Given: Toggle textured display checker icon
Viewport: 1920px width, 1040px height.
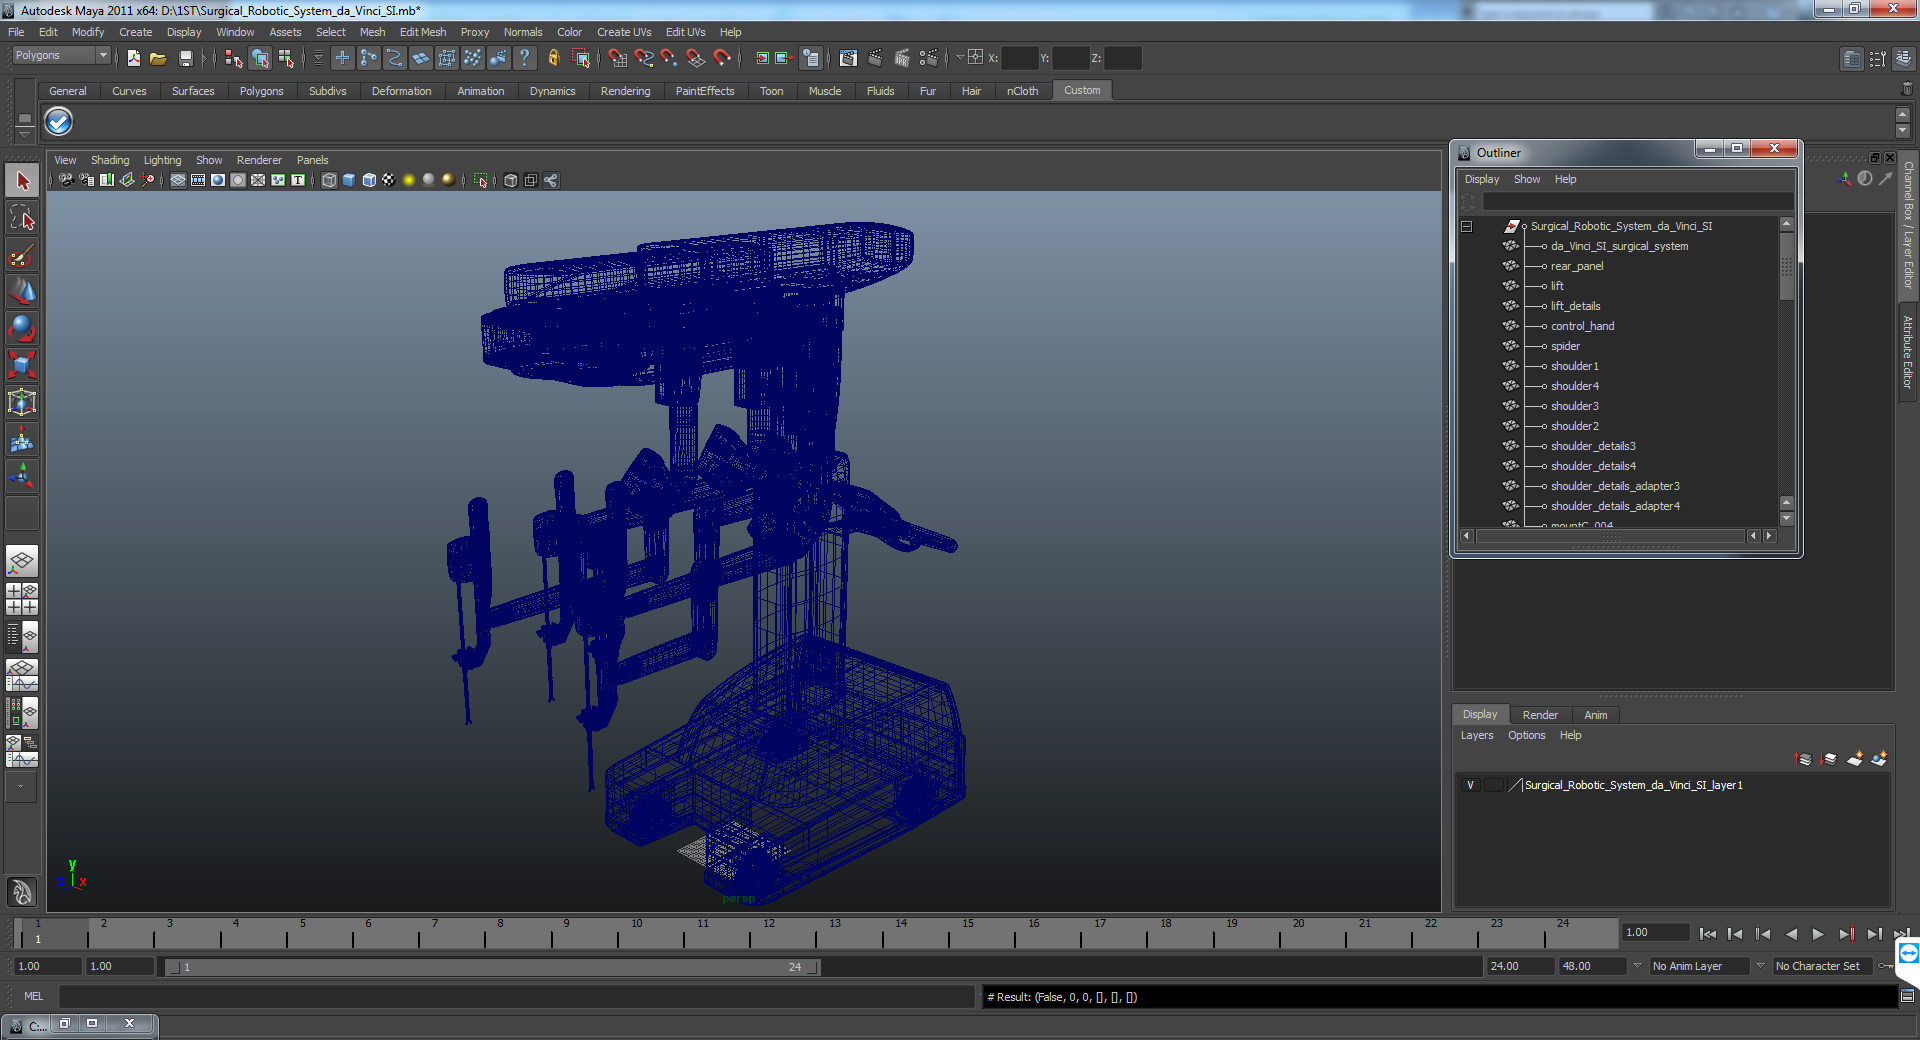Looking at the screenshot, I should pos(389,180).
